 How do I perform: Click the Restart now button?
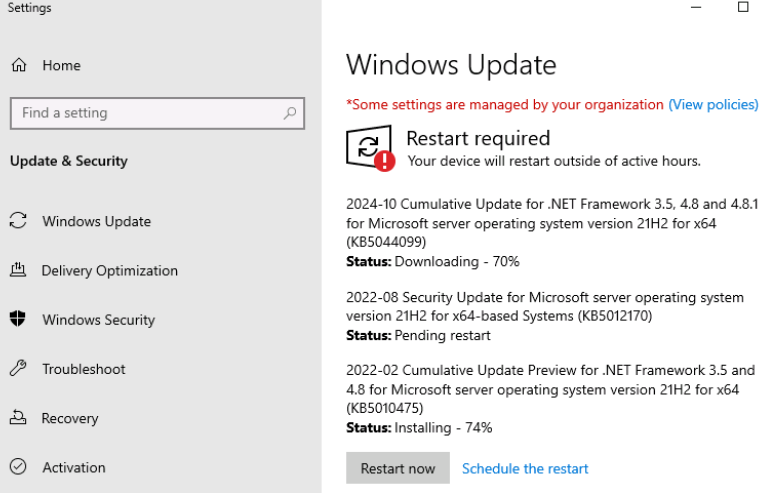(398, 468)
